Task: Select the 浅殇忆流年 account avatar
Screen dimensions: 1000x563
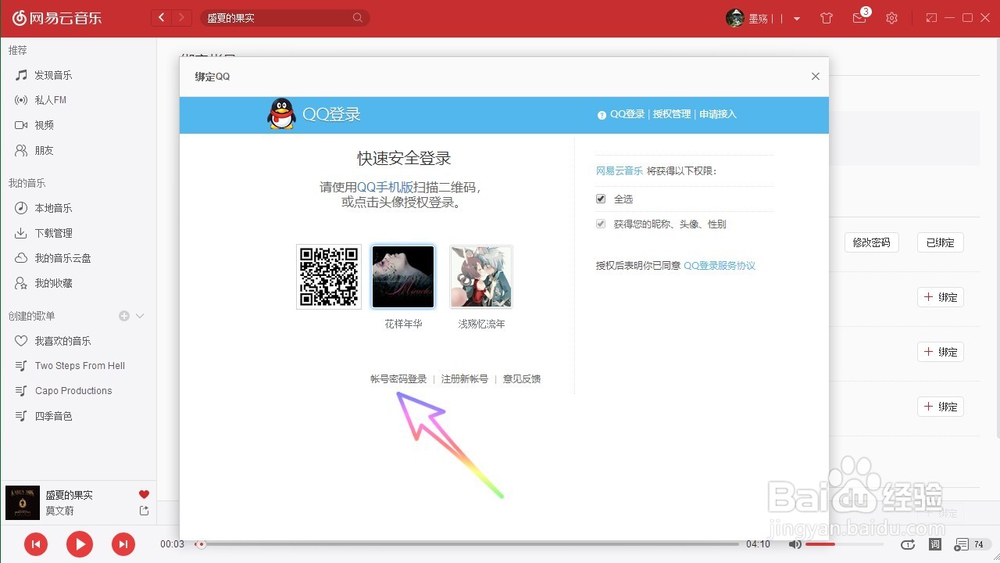Action: tap(481, 277)
